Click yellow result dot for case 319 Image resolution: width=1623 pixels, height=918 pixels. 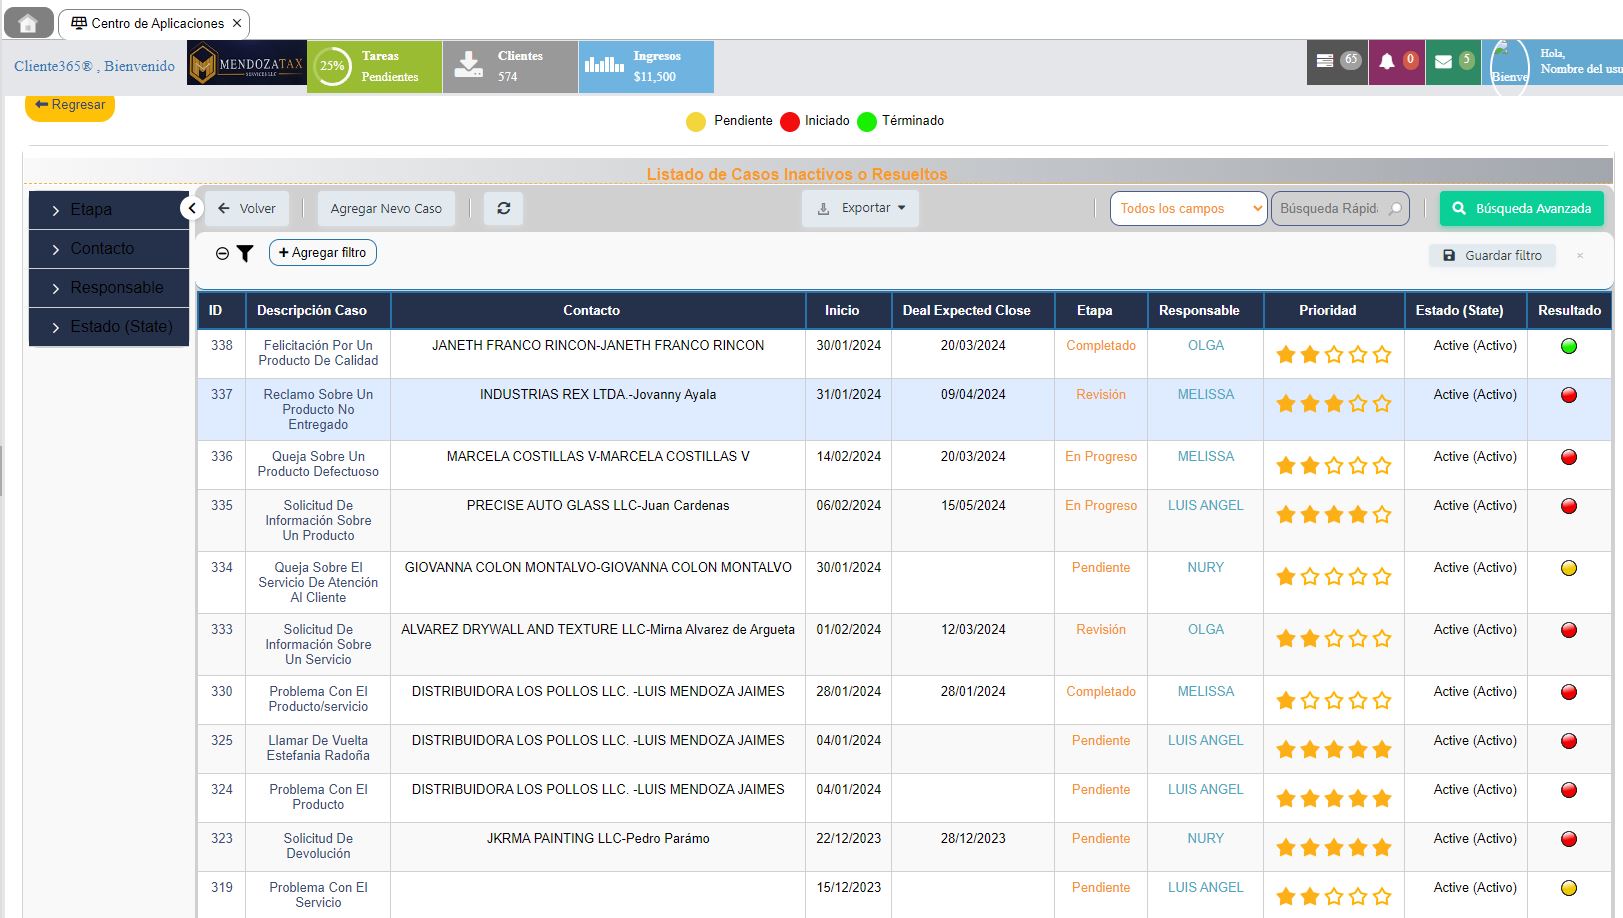click(1569, 888)
